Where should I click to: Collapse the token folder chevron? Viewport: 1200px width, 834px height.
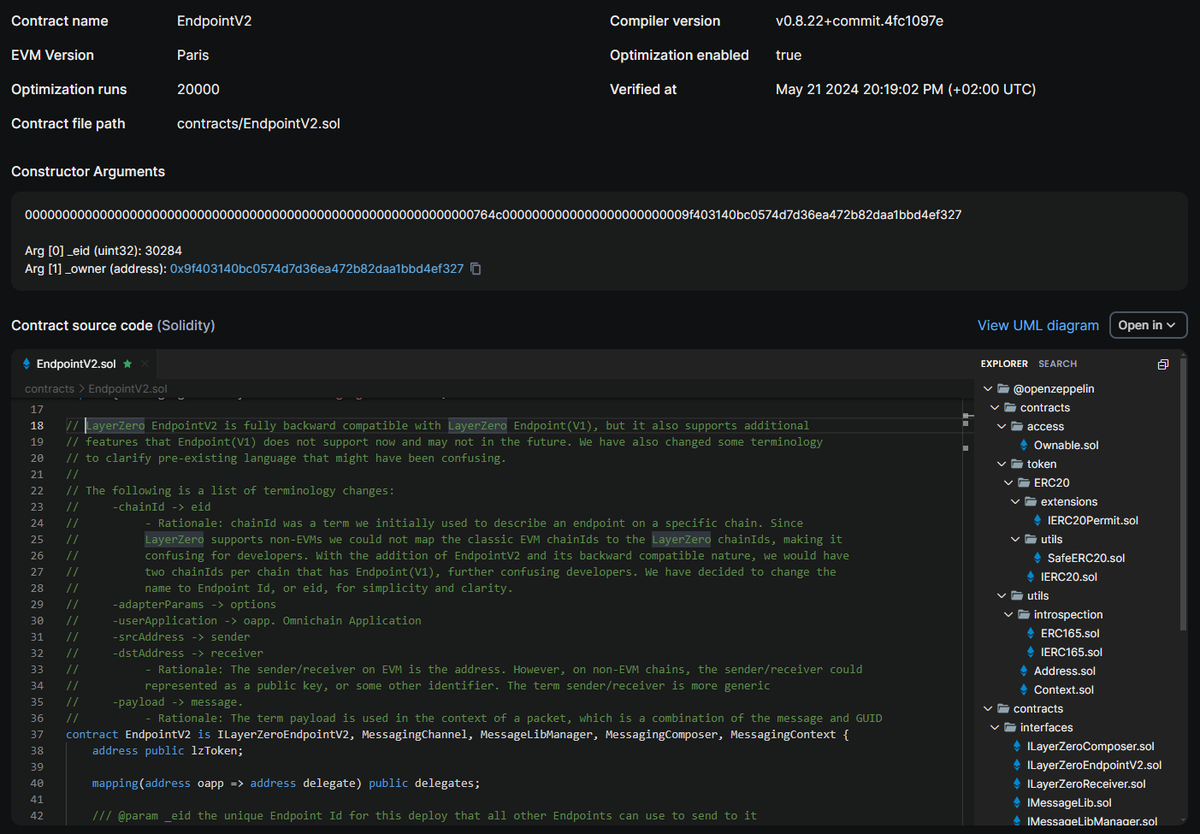point(1003,464)
